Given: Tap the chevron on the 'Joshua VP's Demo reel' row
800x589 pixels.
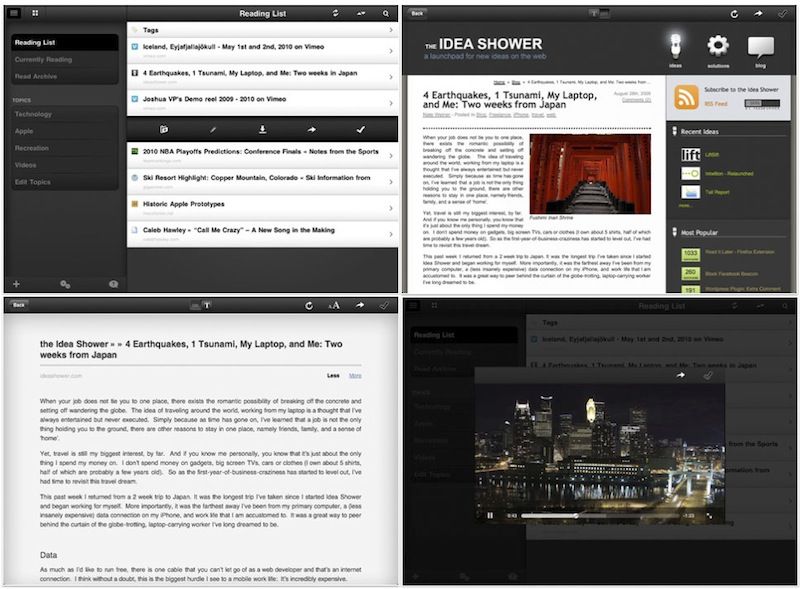Looking at the screenshot, I should point(391,103).
